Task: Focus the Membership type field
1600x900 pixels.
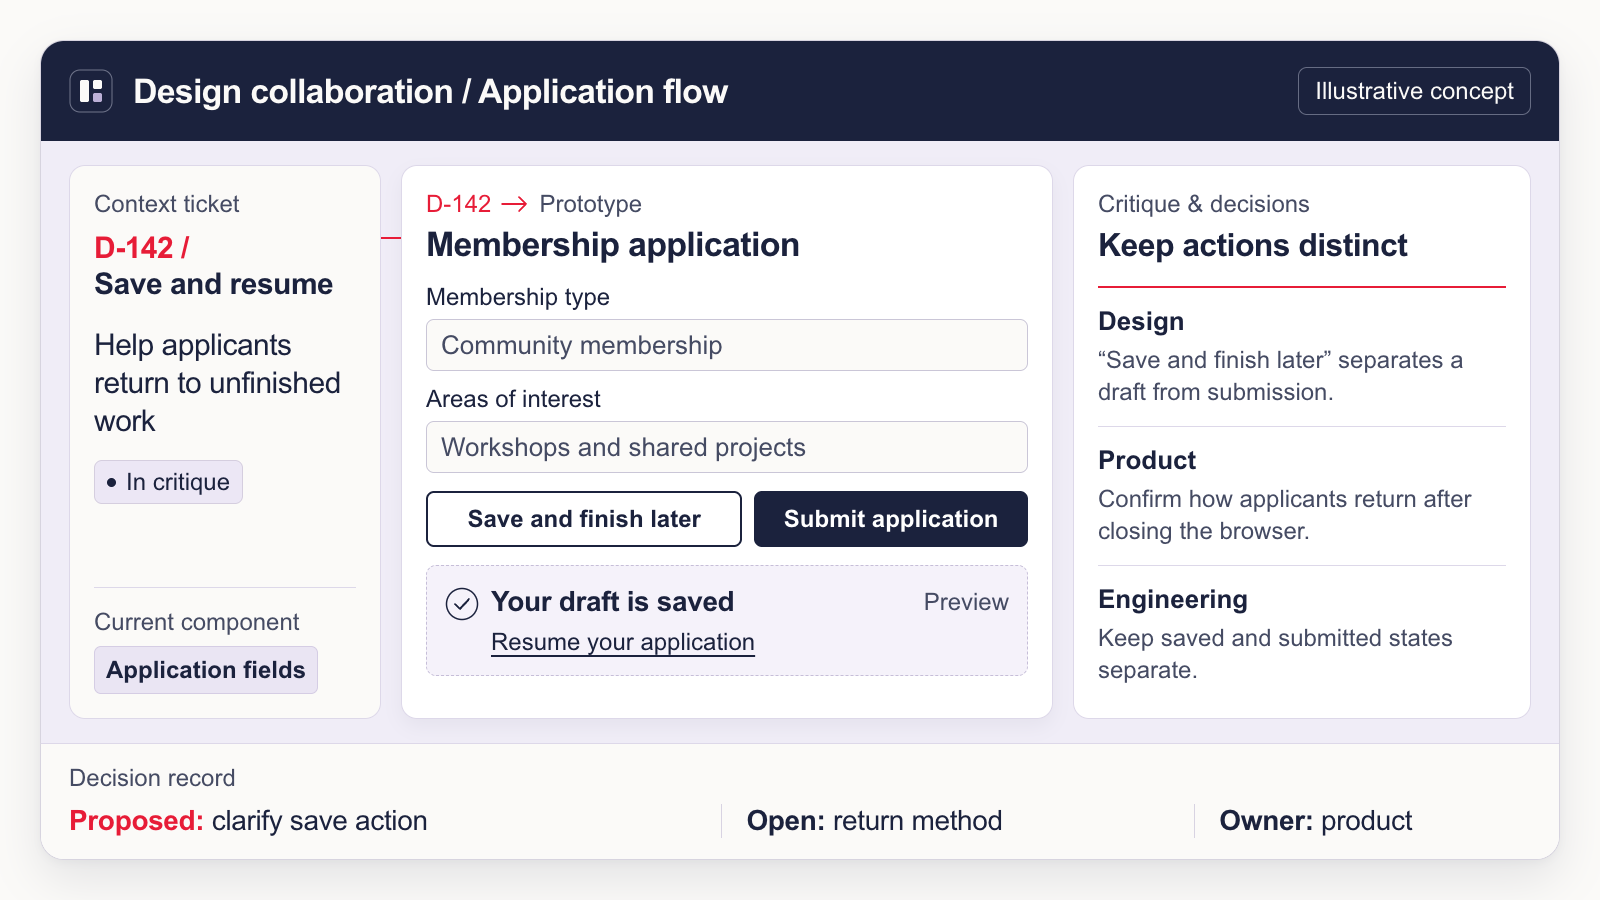Action: 727,345
